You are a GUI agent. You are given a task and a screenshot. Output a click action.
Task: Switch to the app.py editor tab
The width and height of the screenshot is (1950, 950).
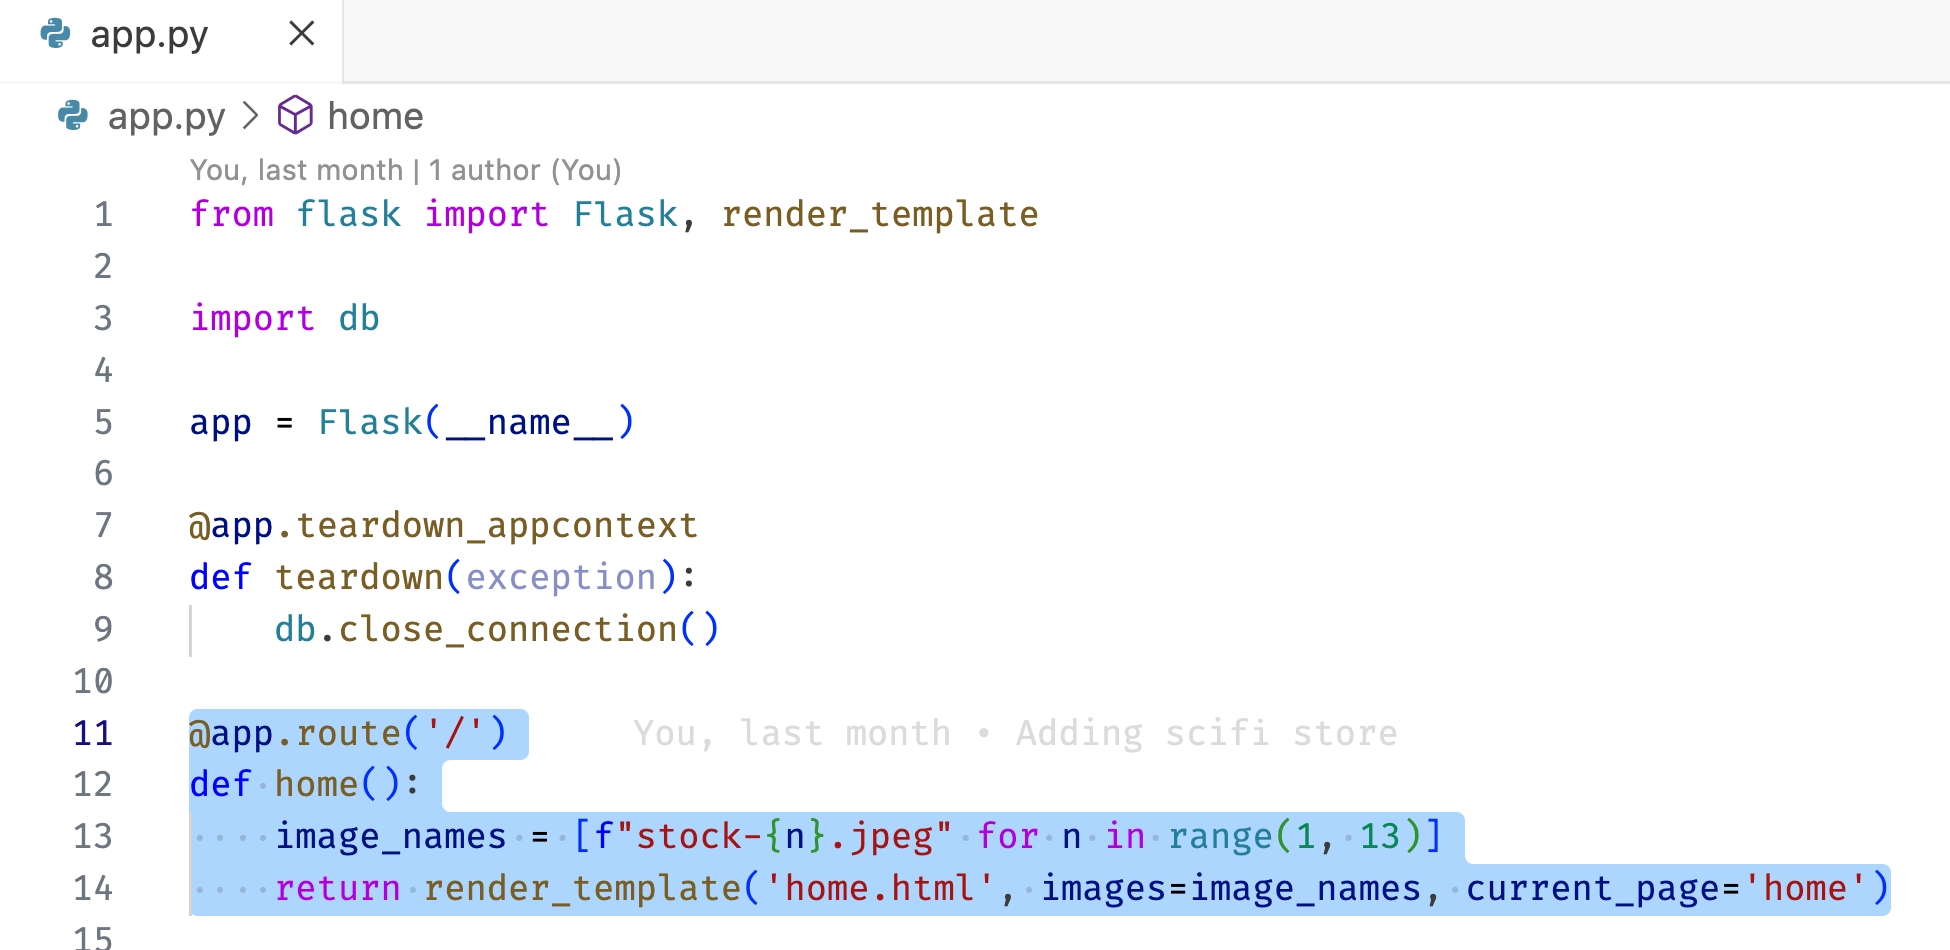click(150, 33)
